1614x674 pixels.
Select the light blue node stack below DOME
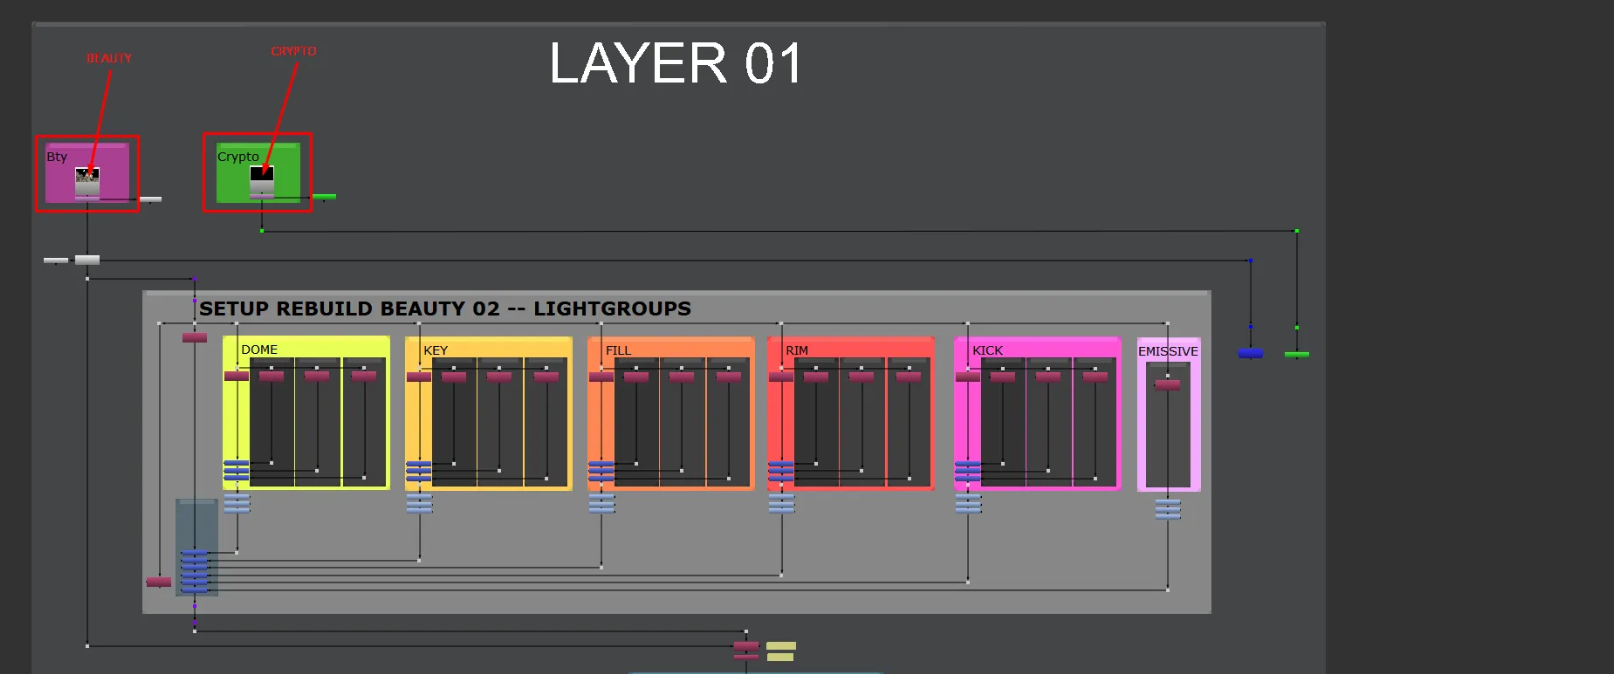[x=237, y=503]
